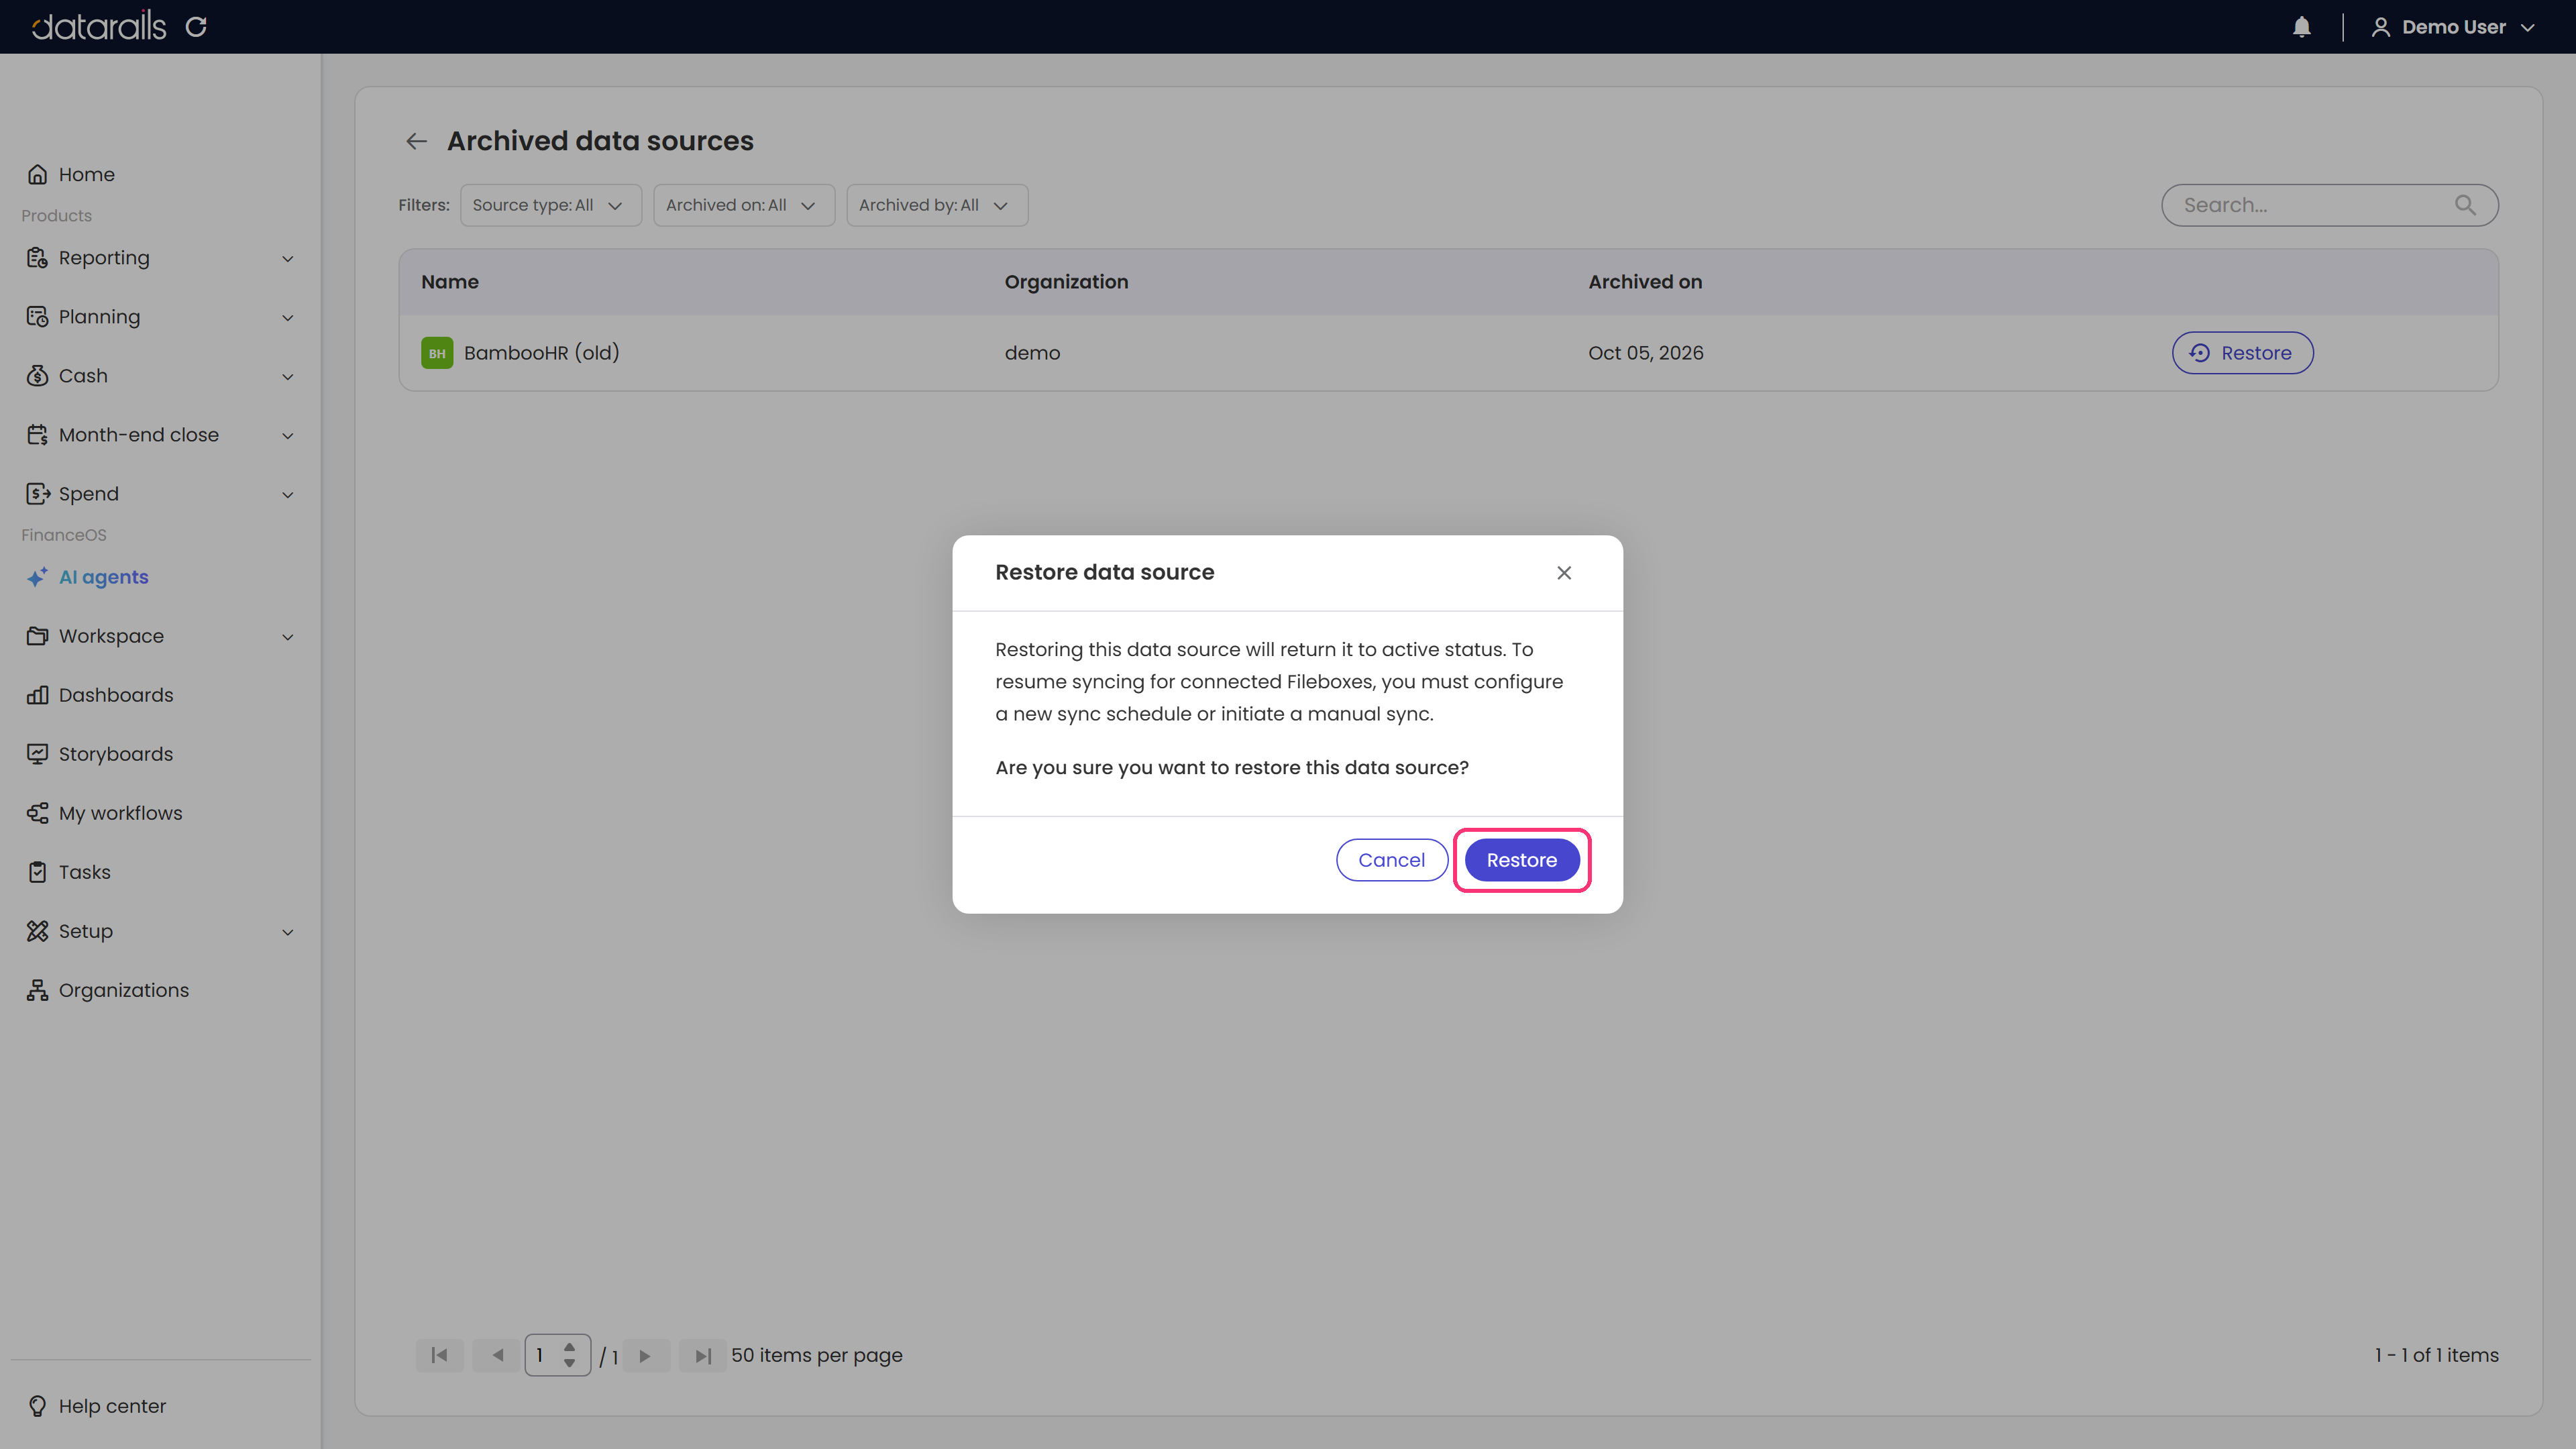This screenshot has height=1449, width=2576.
Task: Click the Month-end close calendar icon
Action: pos(37,435)
